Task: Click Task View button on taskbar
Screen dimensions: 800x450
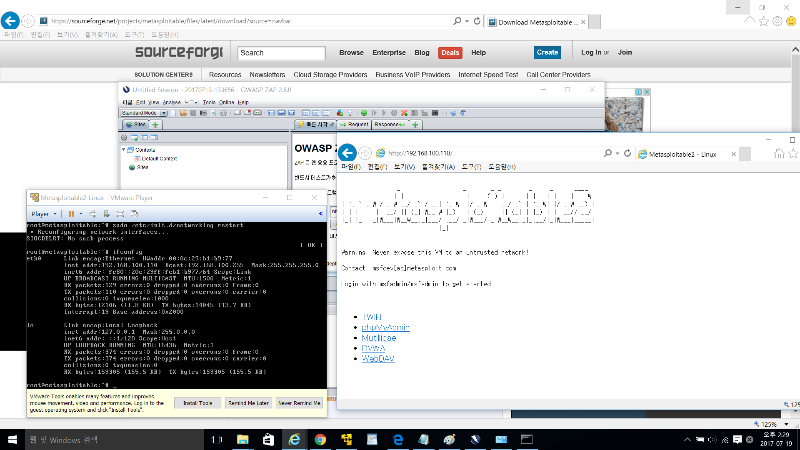Action: tap(217, 439)
